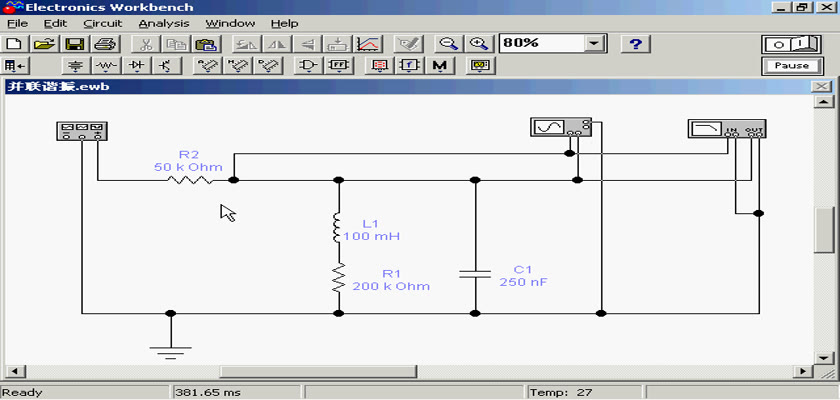Open the Logic Gates parts bin
Viewport: 840px width, 400px height.
pos(308,66)
